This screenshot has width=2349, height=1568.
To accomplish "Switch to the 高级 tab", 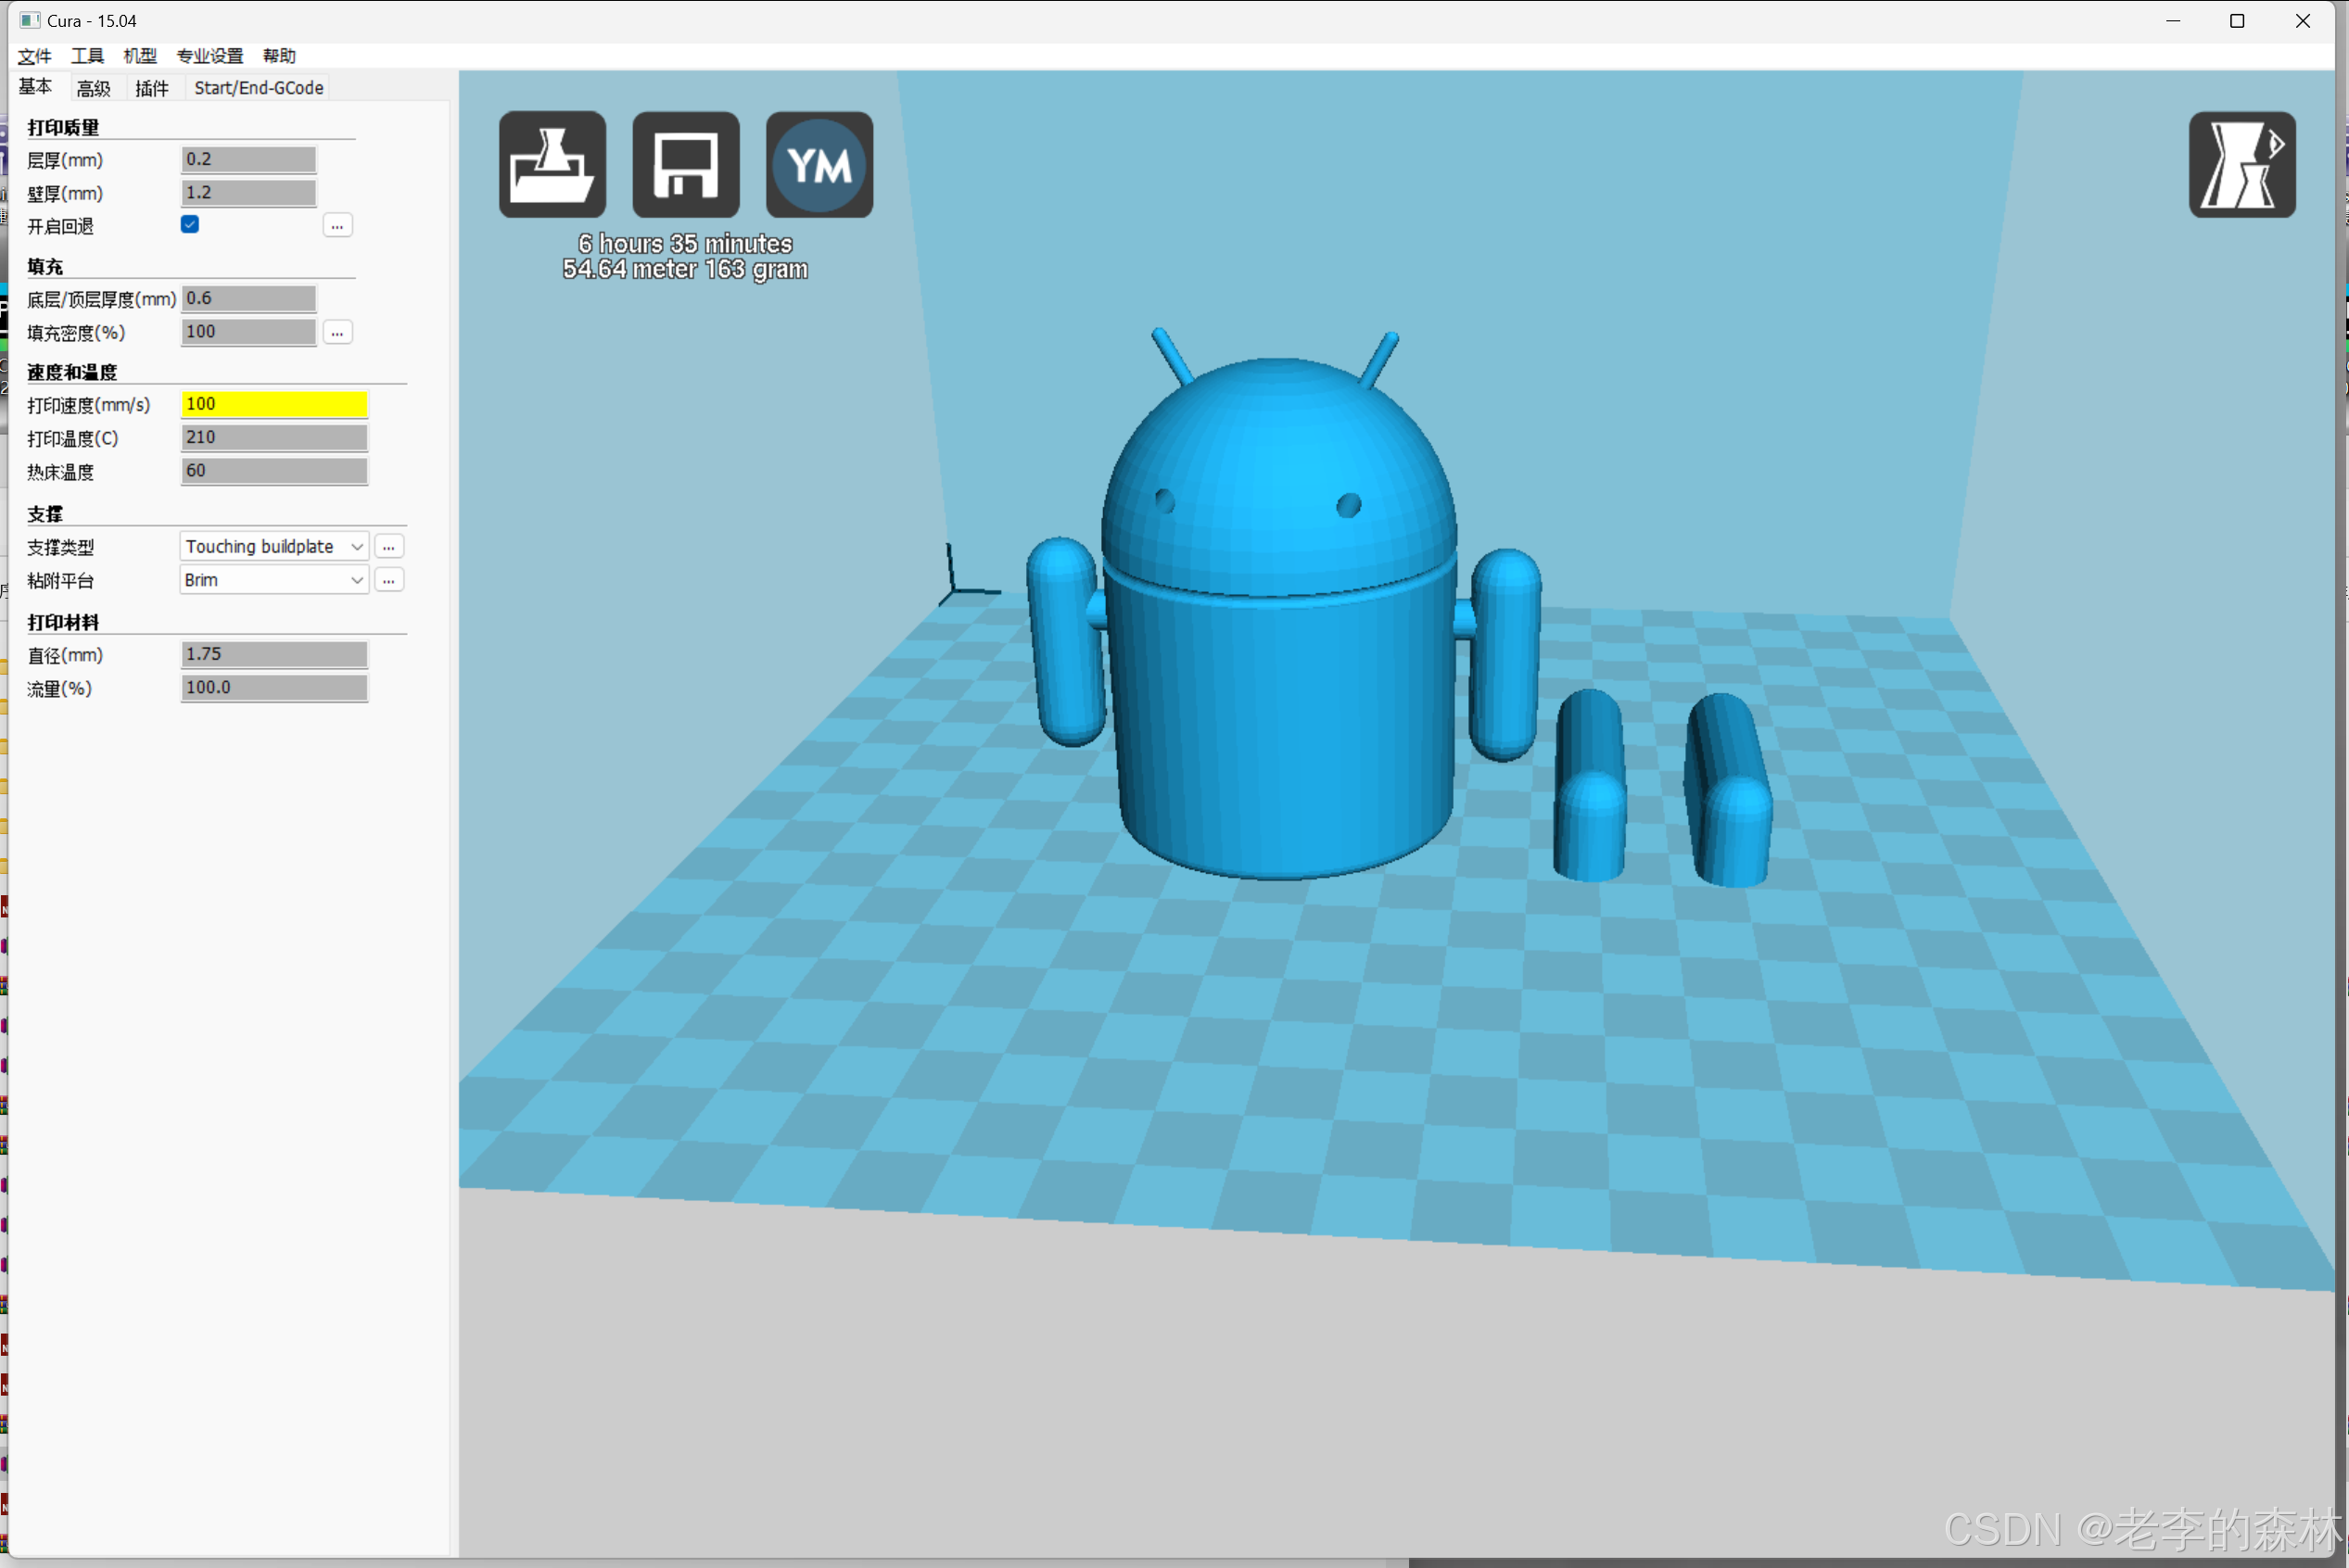I will click(x=93, y=88).
